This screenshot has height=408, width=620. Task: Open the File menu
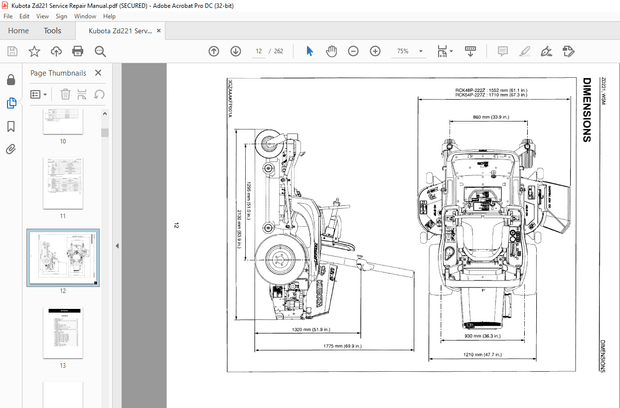8,16
